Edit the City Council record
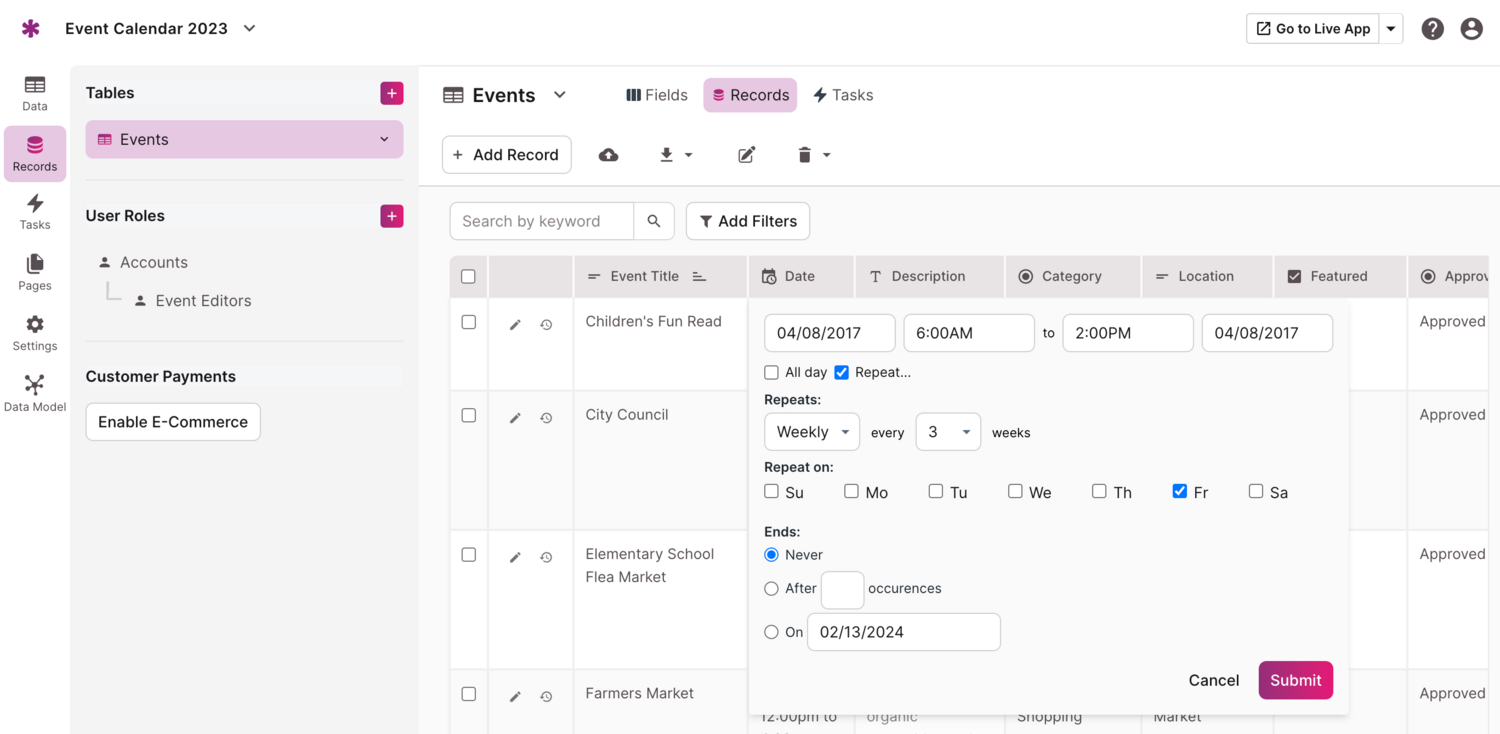 click(515, 417)
